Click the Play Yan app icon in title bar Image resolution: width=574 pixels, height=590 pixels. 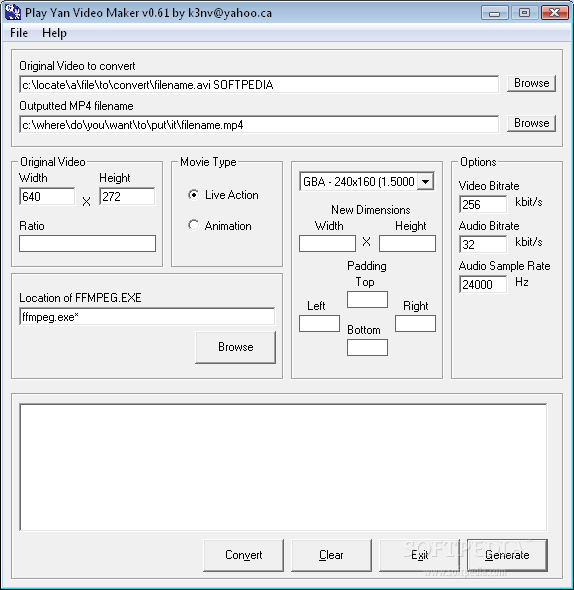point(12,12)
